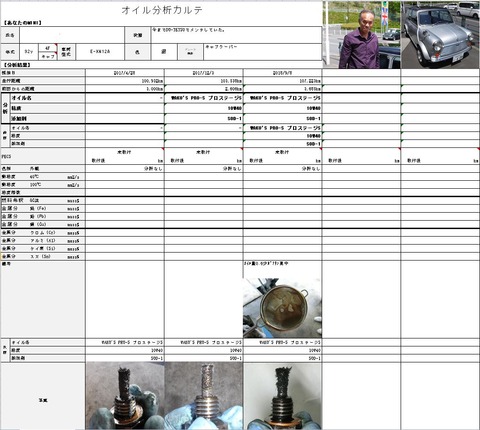
Task: Select bold 10W40 viscosity cell under 2017/12/3 column
Action: click(x=204, y=108)
